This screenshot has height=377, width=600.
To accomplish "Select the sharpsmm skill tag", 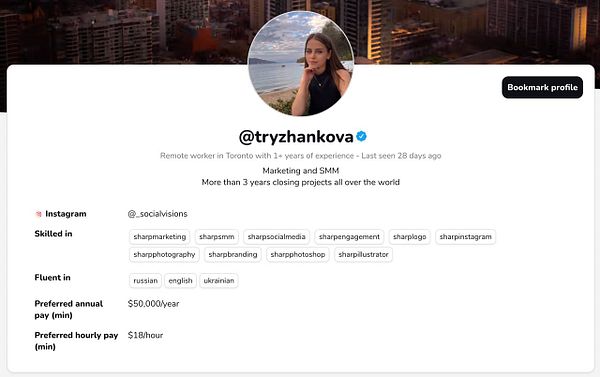I will point(217,237).
